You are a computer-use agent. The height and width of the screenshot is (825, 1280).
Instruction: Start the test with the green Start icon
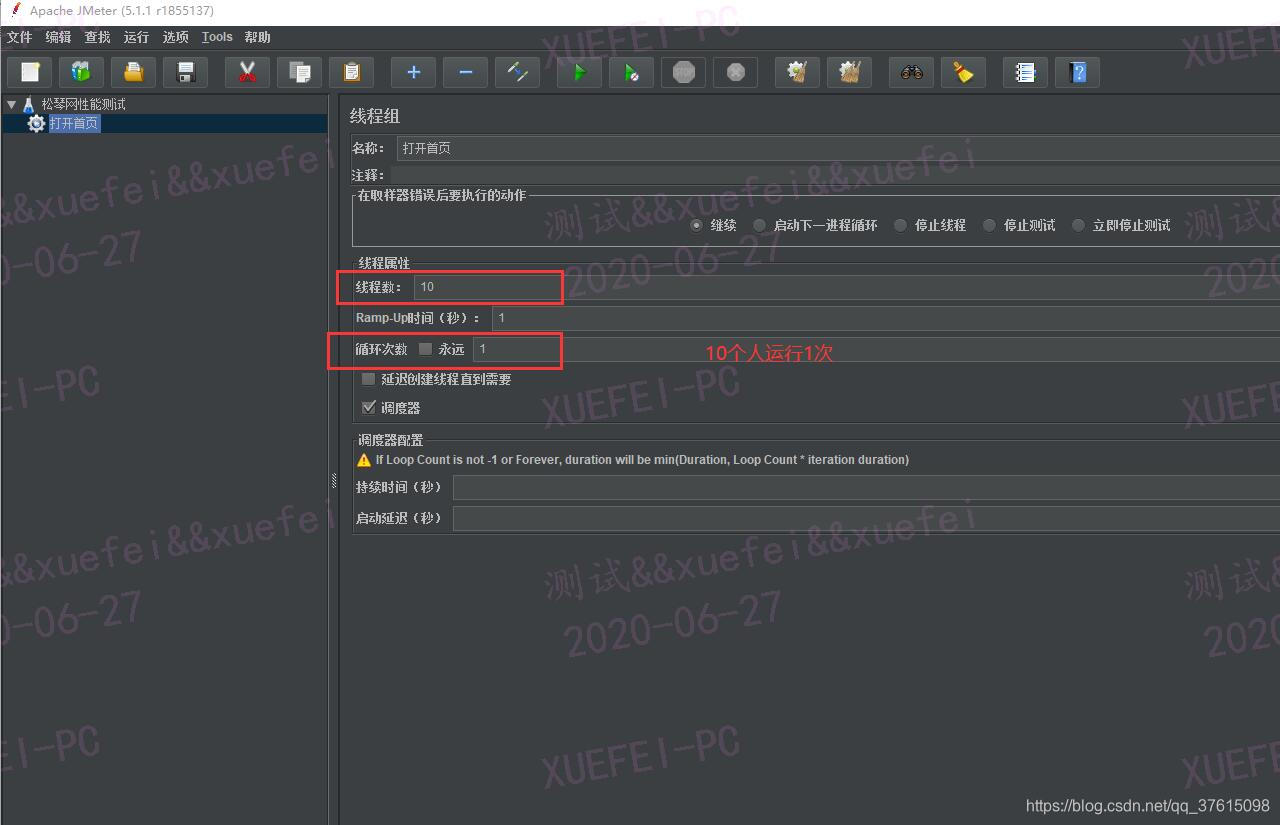click(579, 72)
